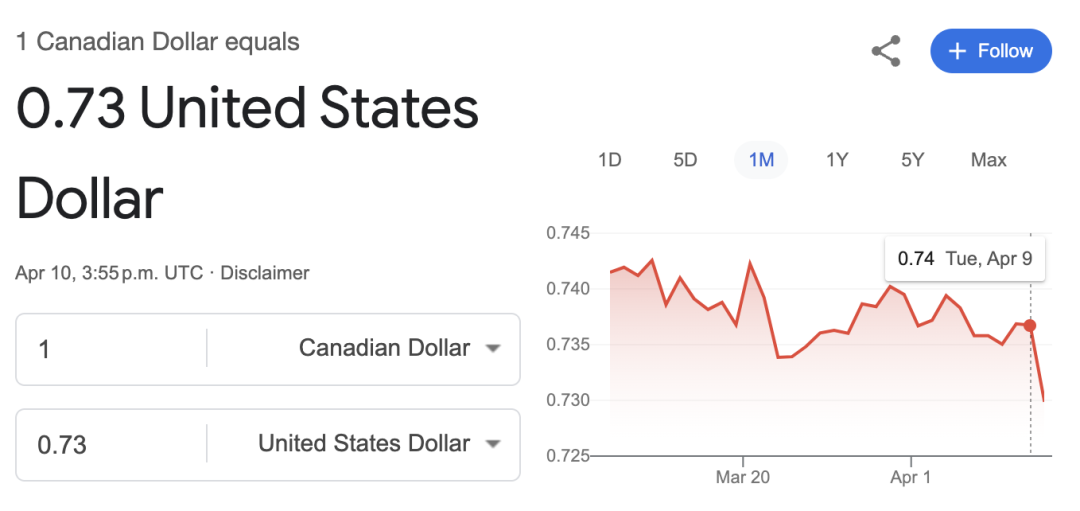The image size is (1080, 511).
Task: Open the Canadian Dollar currency dropdown
Action: pyautogui.click(x=364, y=349)
